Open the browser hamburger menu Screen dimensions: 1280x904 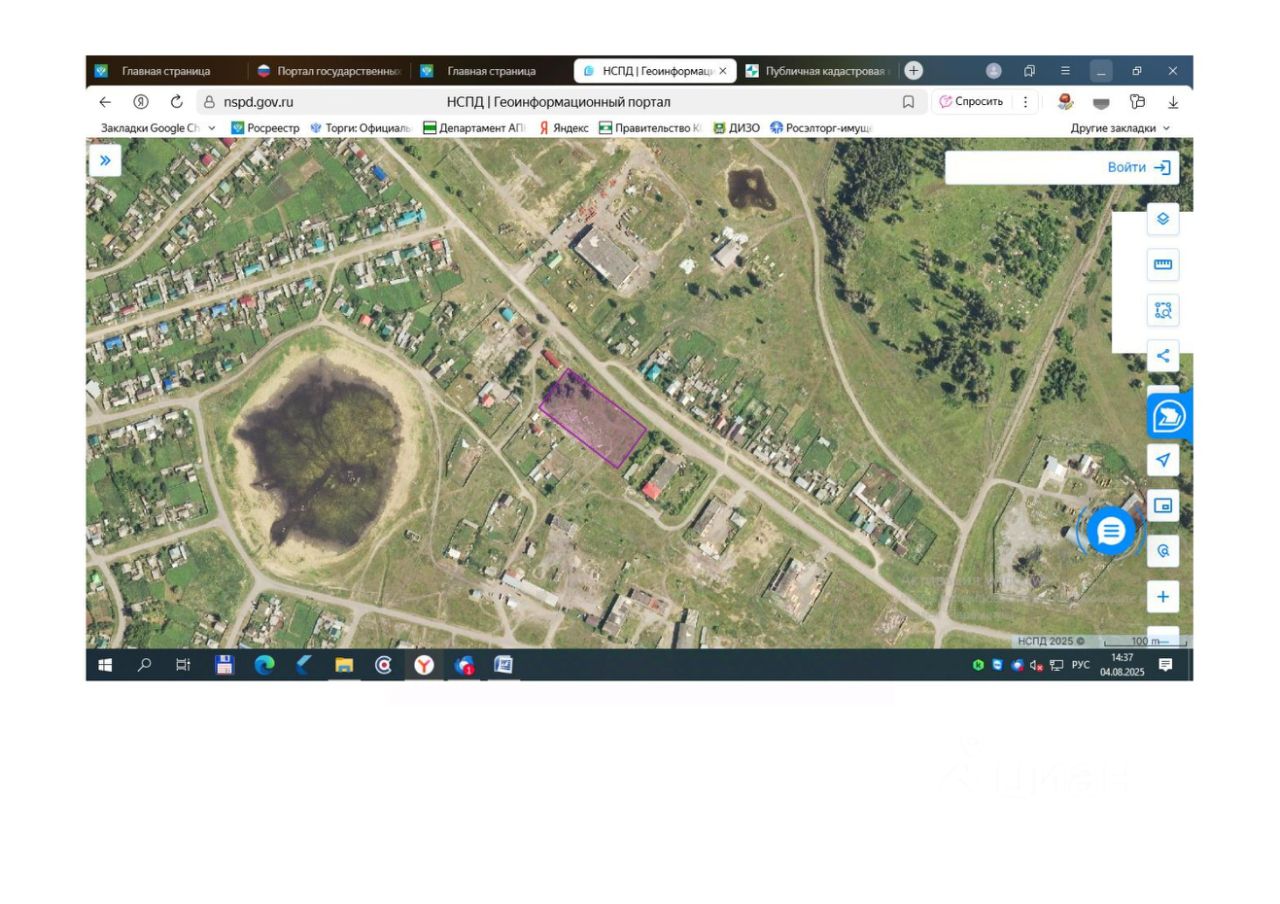(x=1065, y=70)
